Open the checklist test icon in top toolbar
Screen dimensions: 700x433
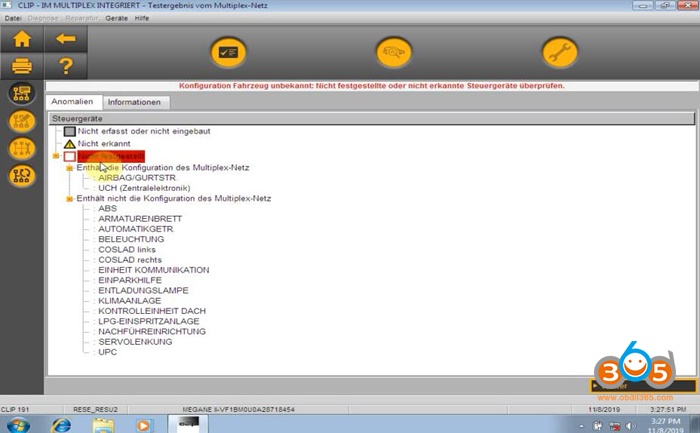coord(229,53)
